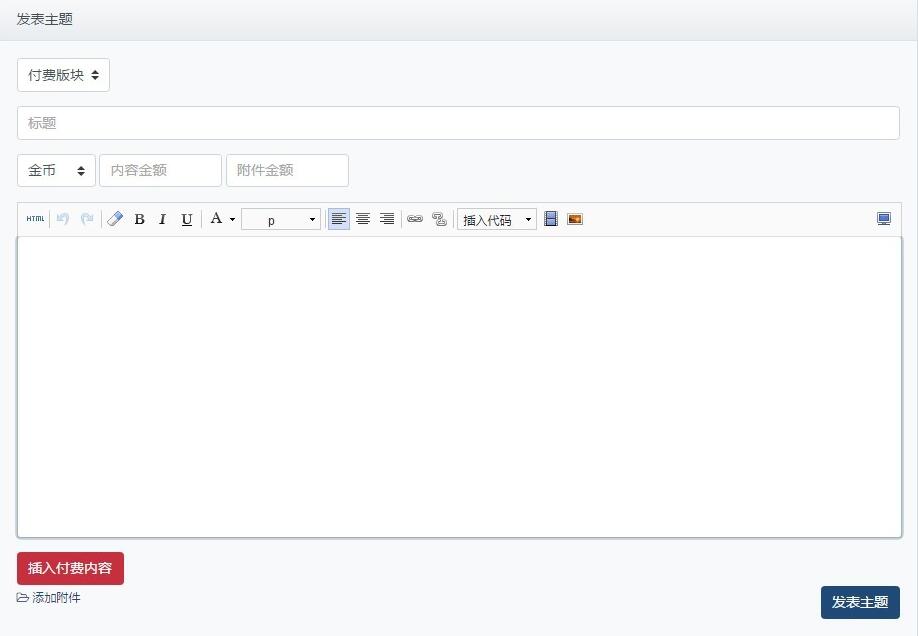Image resolution: width=918 pixels, height=636 pixels.
Task: Toggle fullscreen editor mode
Action: coord(884,219)
